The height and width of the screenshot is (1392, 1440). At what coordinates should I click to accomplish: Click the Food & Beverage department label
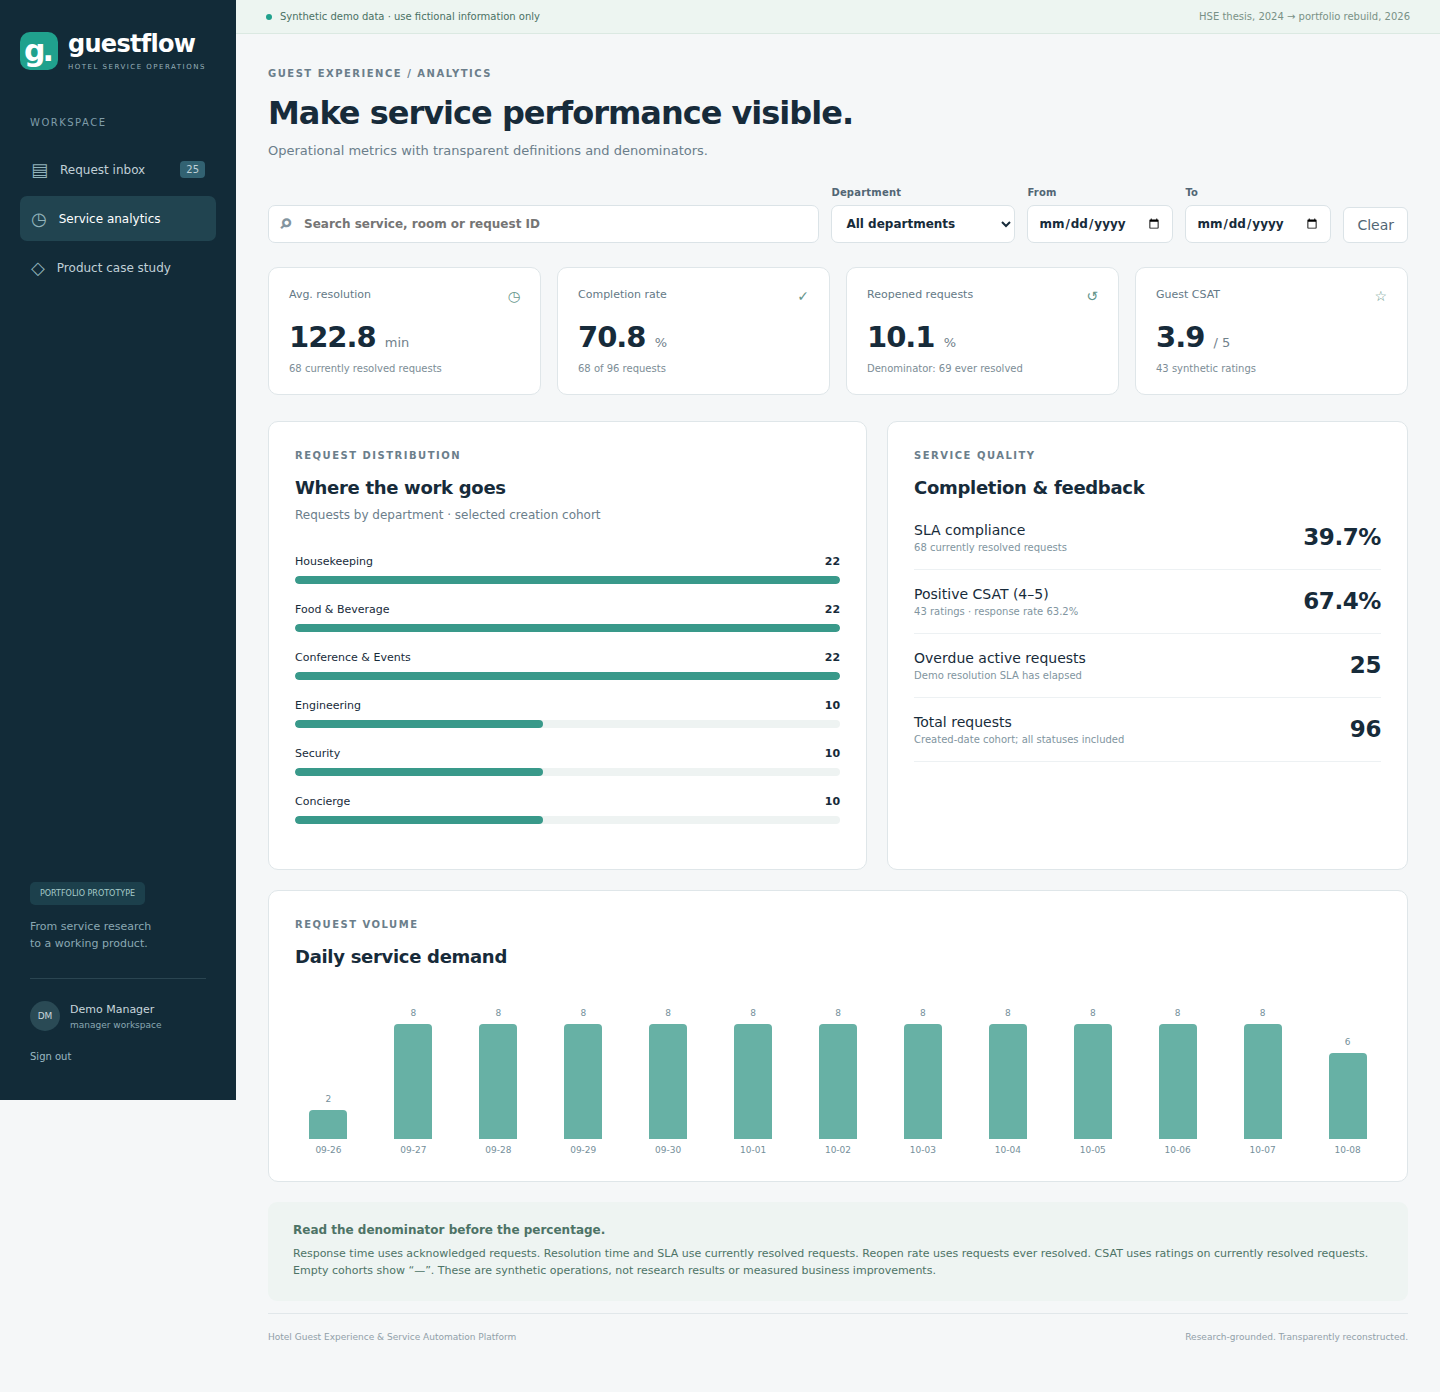(342, 609)
